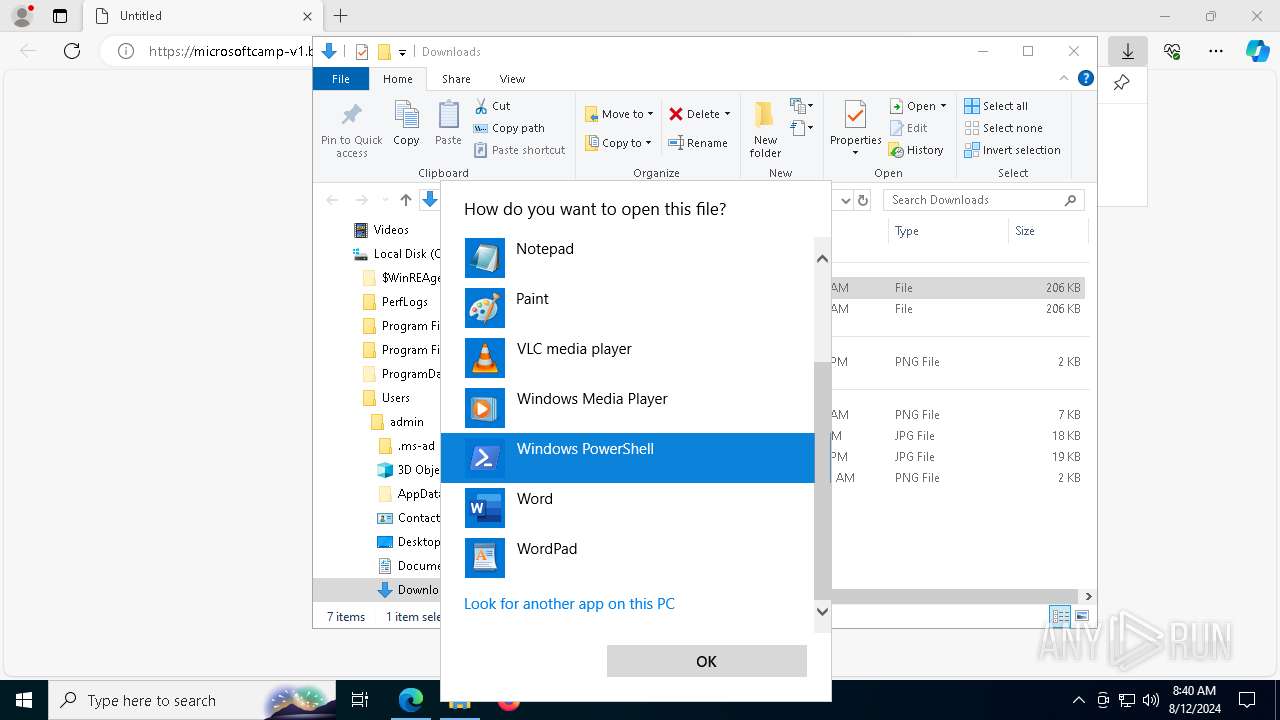The height and width of the screenshot is (720, 1280).
Task: Show hidden system tray icons
Action: coord(1078,700)
